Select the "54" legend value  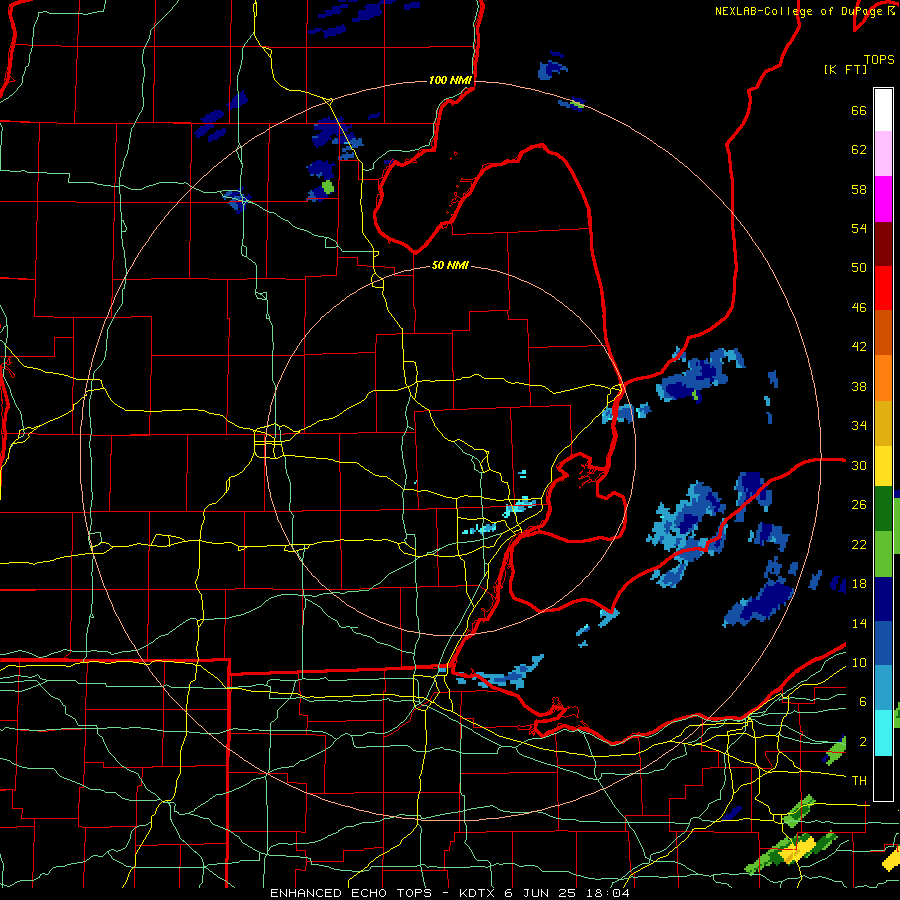859,228
